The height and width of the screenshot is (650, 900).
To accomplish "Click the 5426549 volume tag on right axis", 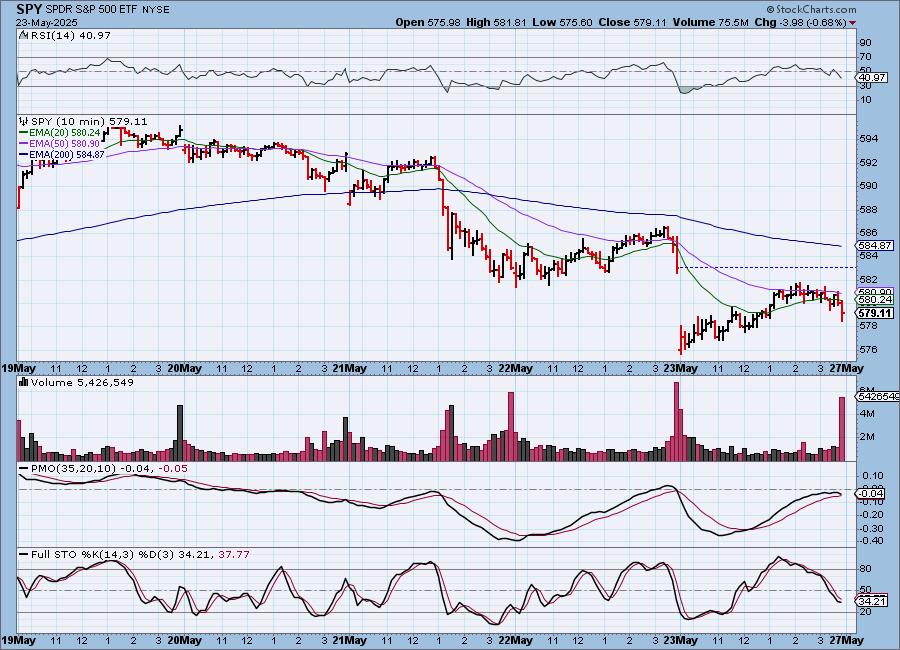I will pyautogui.click(x=878, y=396).
